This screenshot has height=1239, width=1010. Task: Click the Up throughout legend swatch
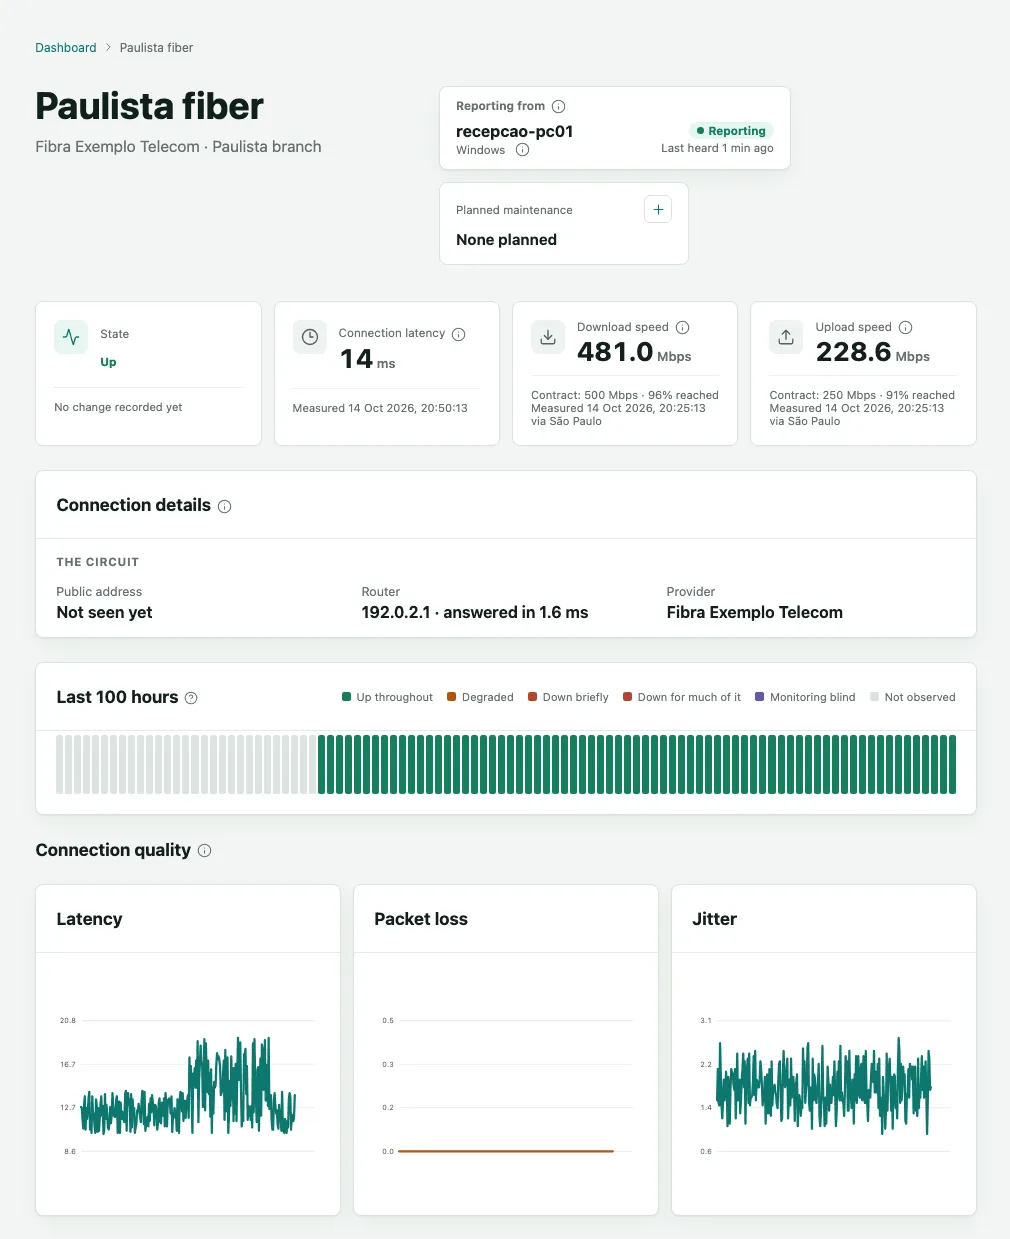[x=346, y=697]
